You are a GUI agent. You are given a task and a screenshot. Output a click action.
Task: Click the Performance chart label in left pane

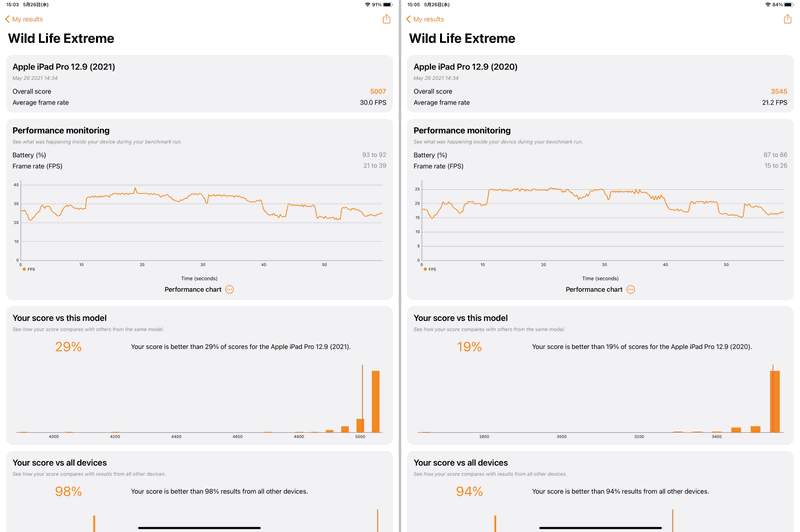193,289
